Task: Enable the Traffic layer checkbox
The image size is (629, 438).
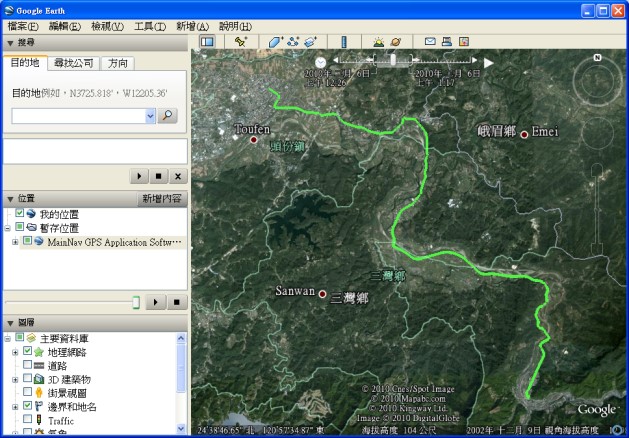Action: [x=27, y=419]
